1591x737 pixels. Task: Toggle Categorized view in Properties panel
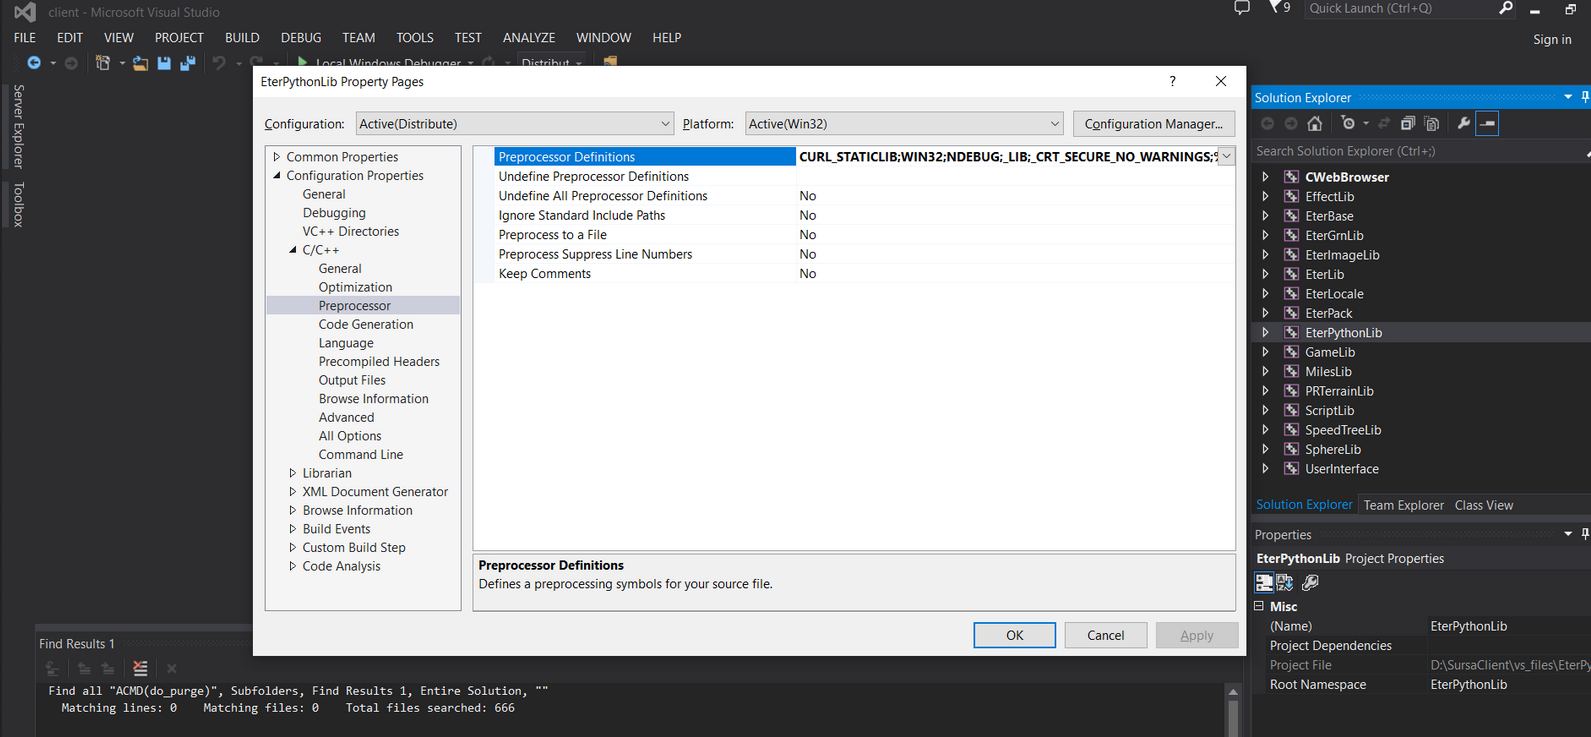(x=1264, y=582)
